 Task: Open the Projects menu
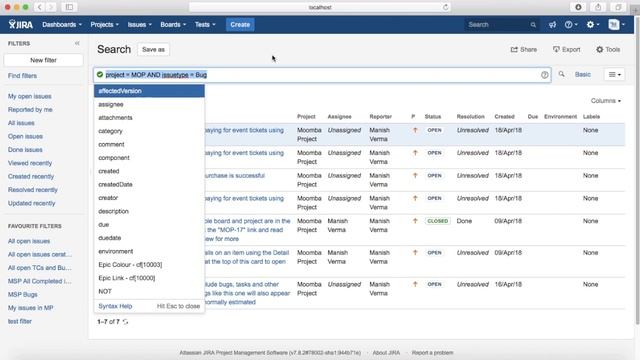104,24
